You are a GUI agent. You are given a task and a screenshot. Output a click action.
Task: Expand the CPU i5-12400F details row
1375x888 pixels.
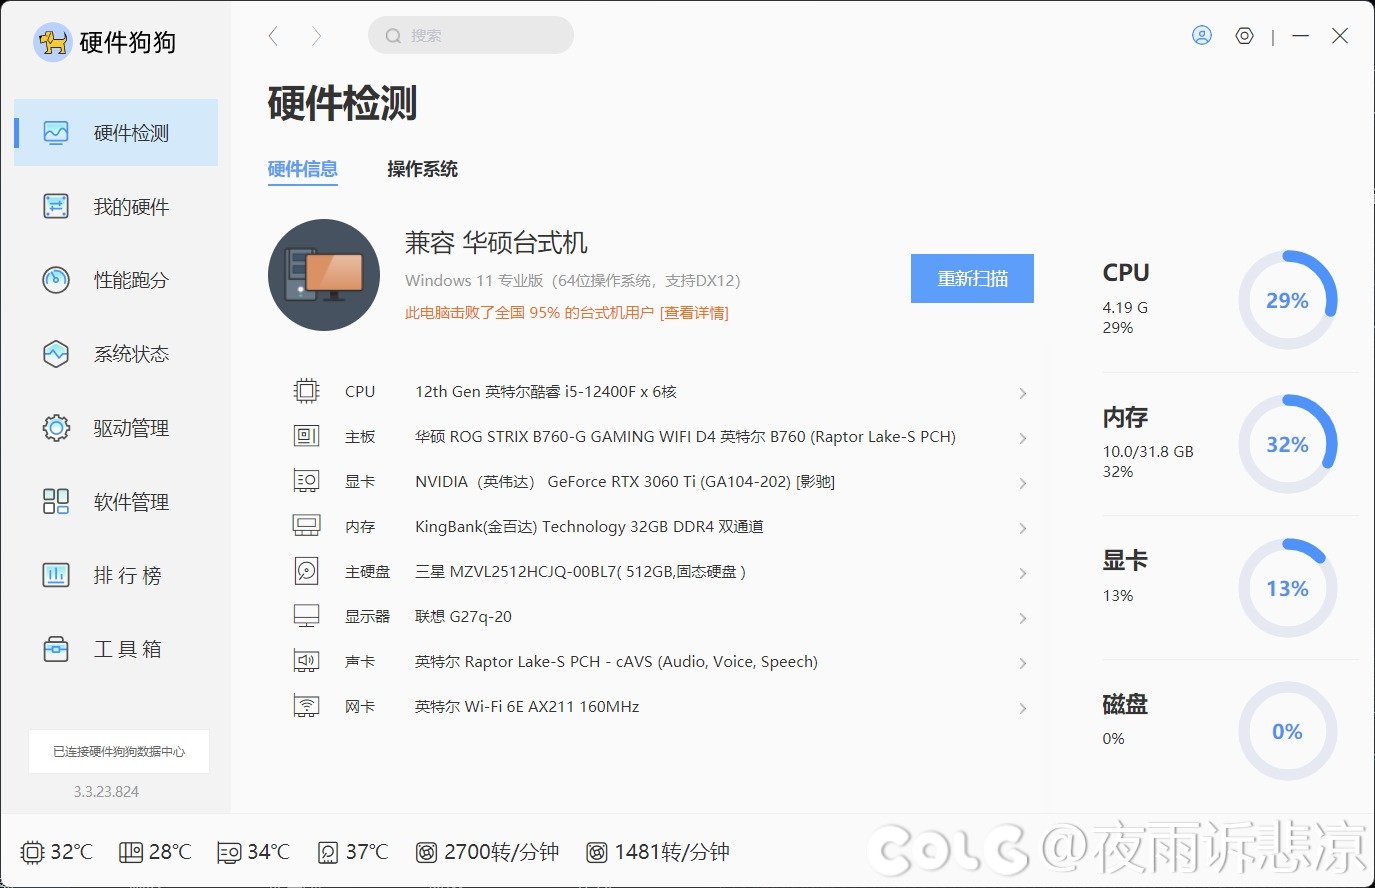click(x=1022, y=393)
